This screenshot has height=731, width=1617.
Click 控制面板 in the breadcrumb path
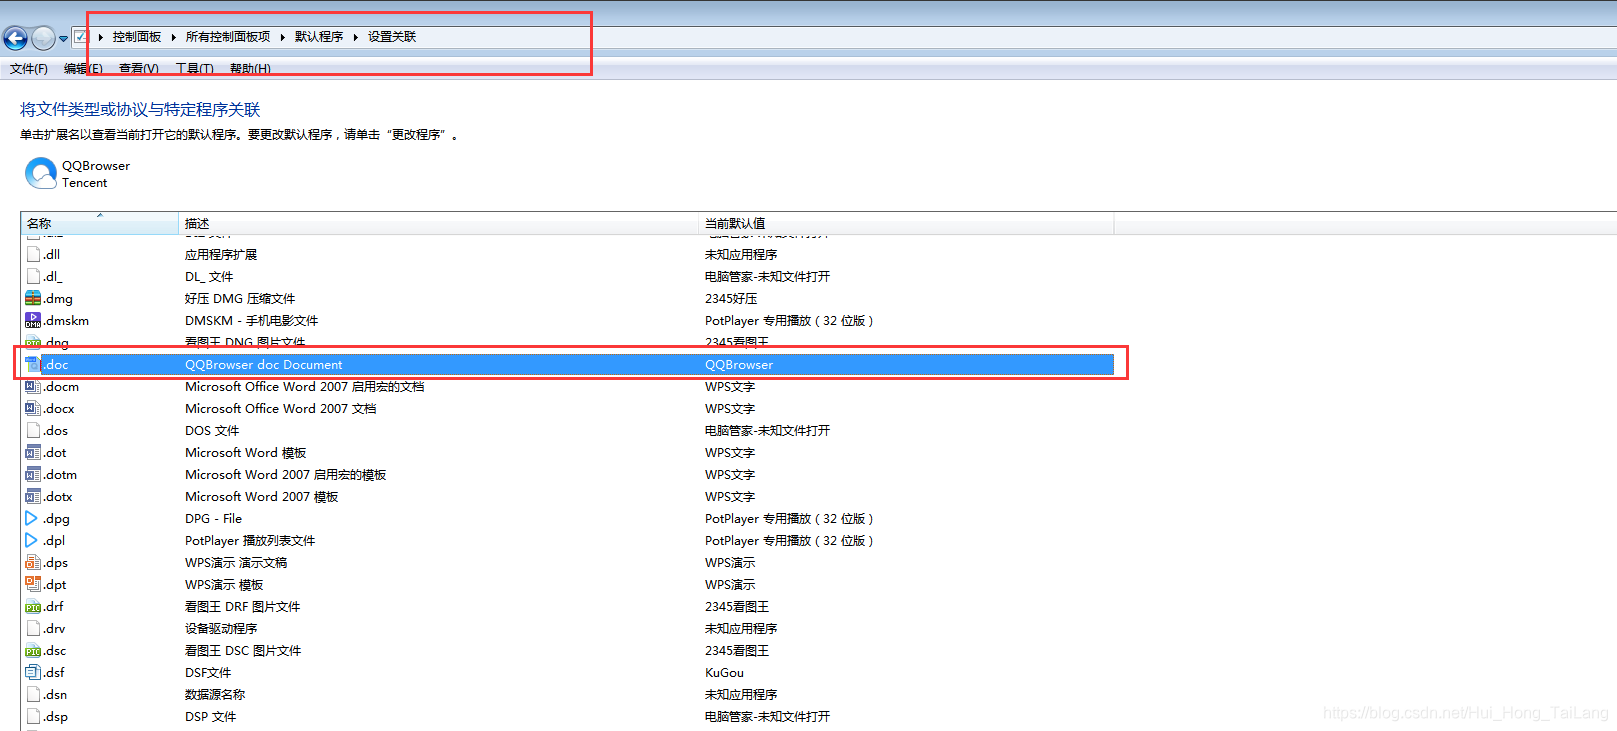(x=137, y=37)
